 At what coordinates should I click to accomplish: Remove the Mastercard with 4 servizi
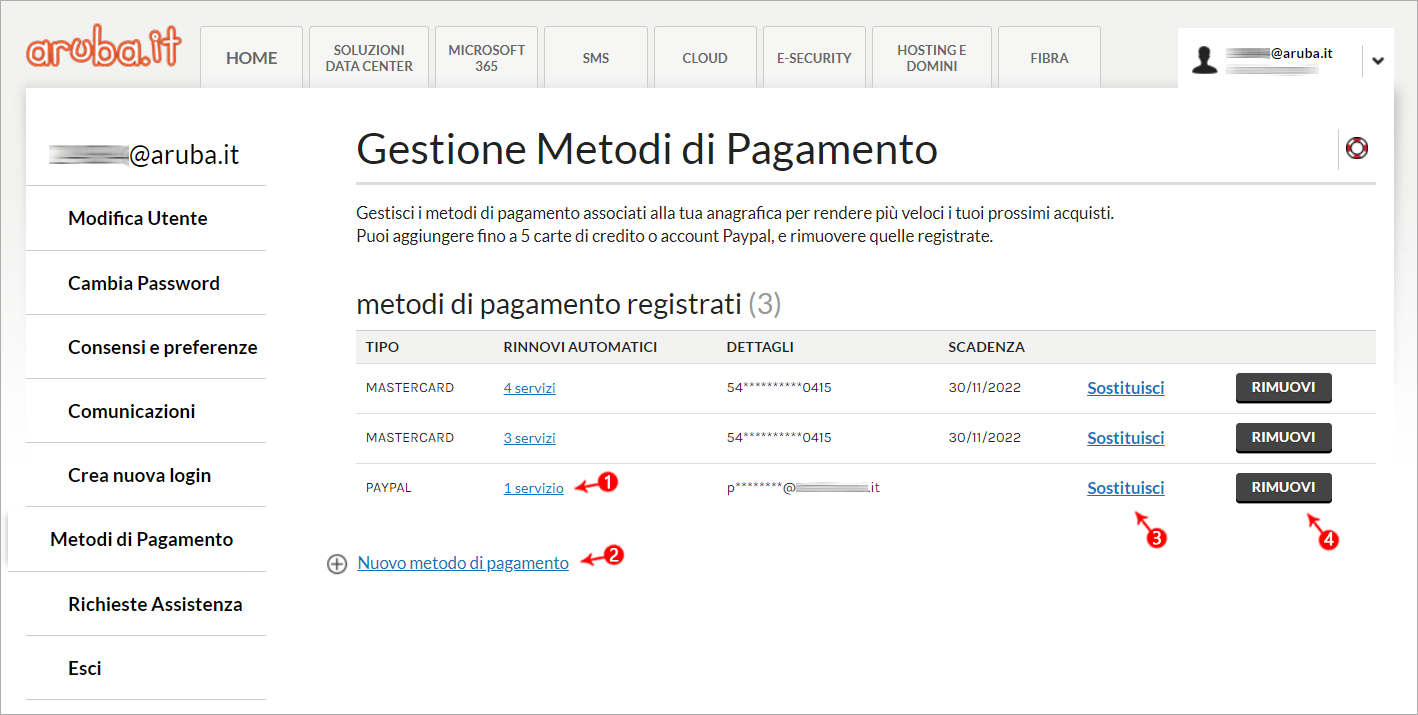(x=1284, y=388)
